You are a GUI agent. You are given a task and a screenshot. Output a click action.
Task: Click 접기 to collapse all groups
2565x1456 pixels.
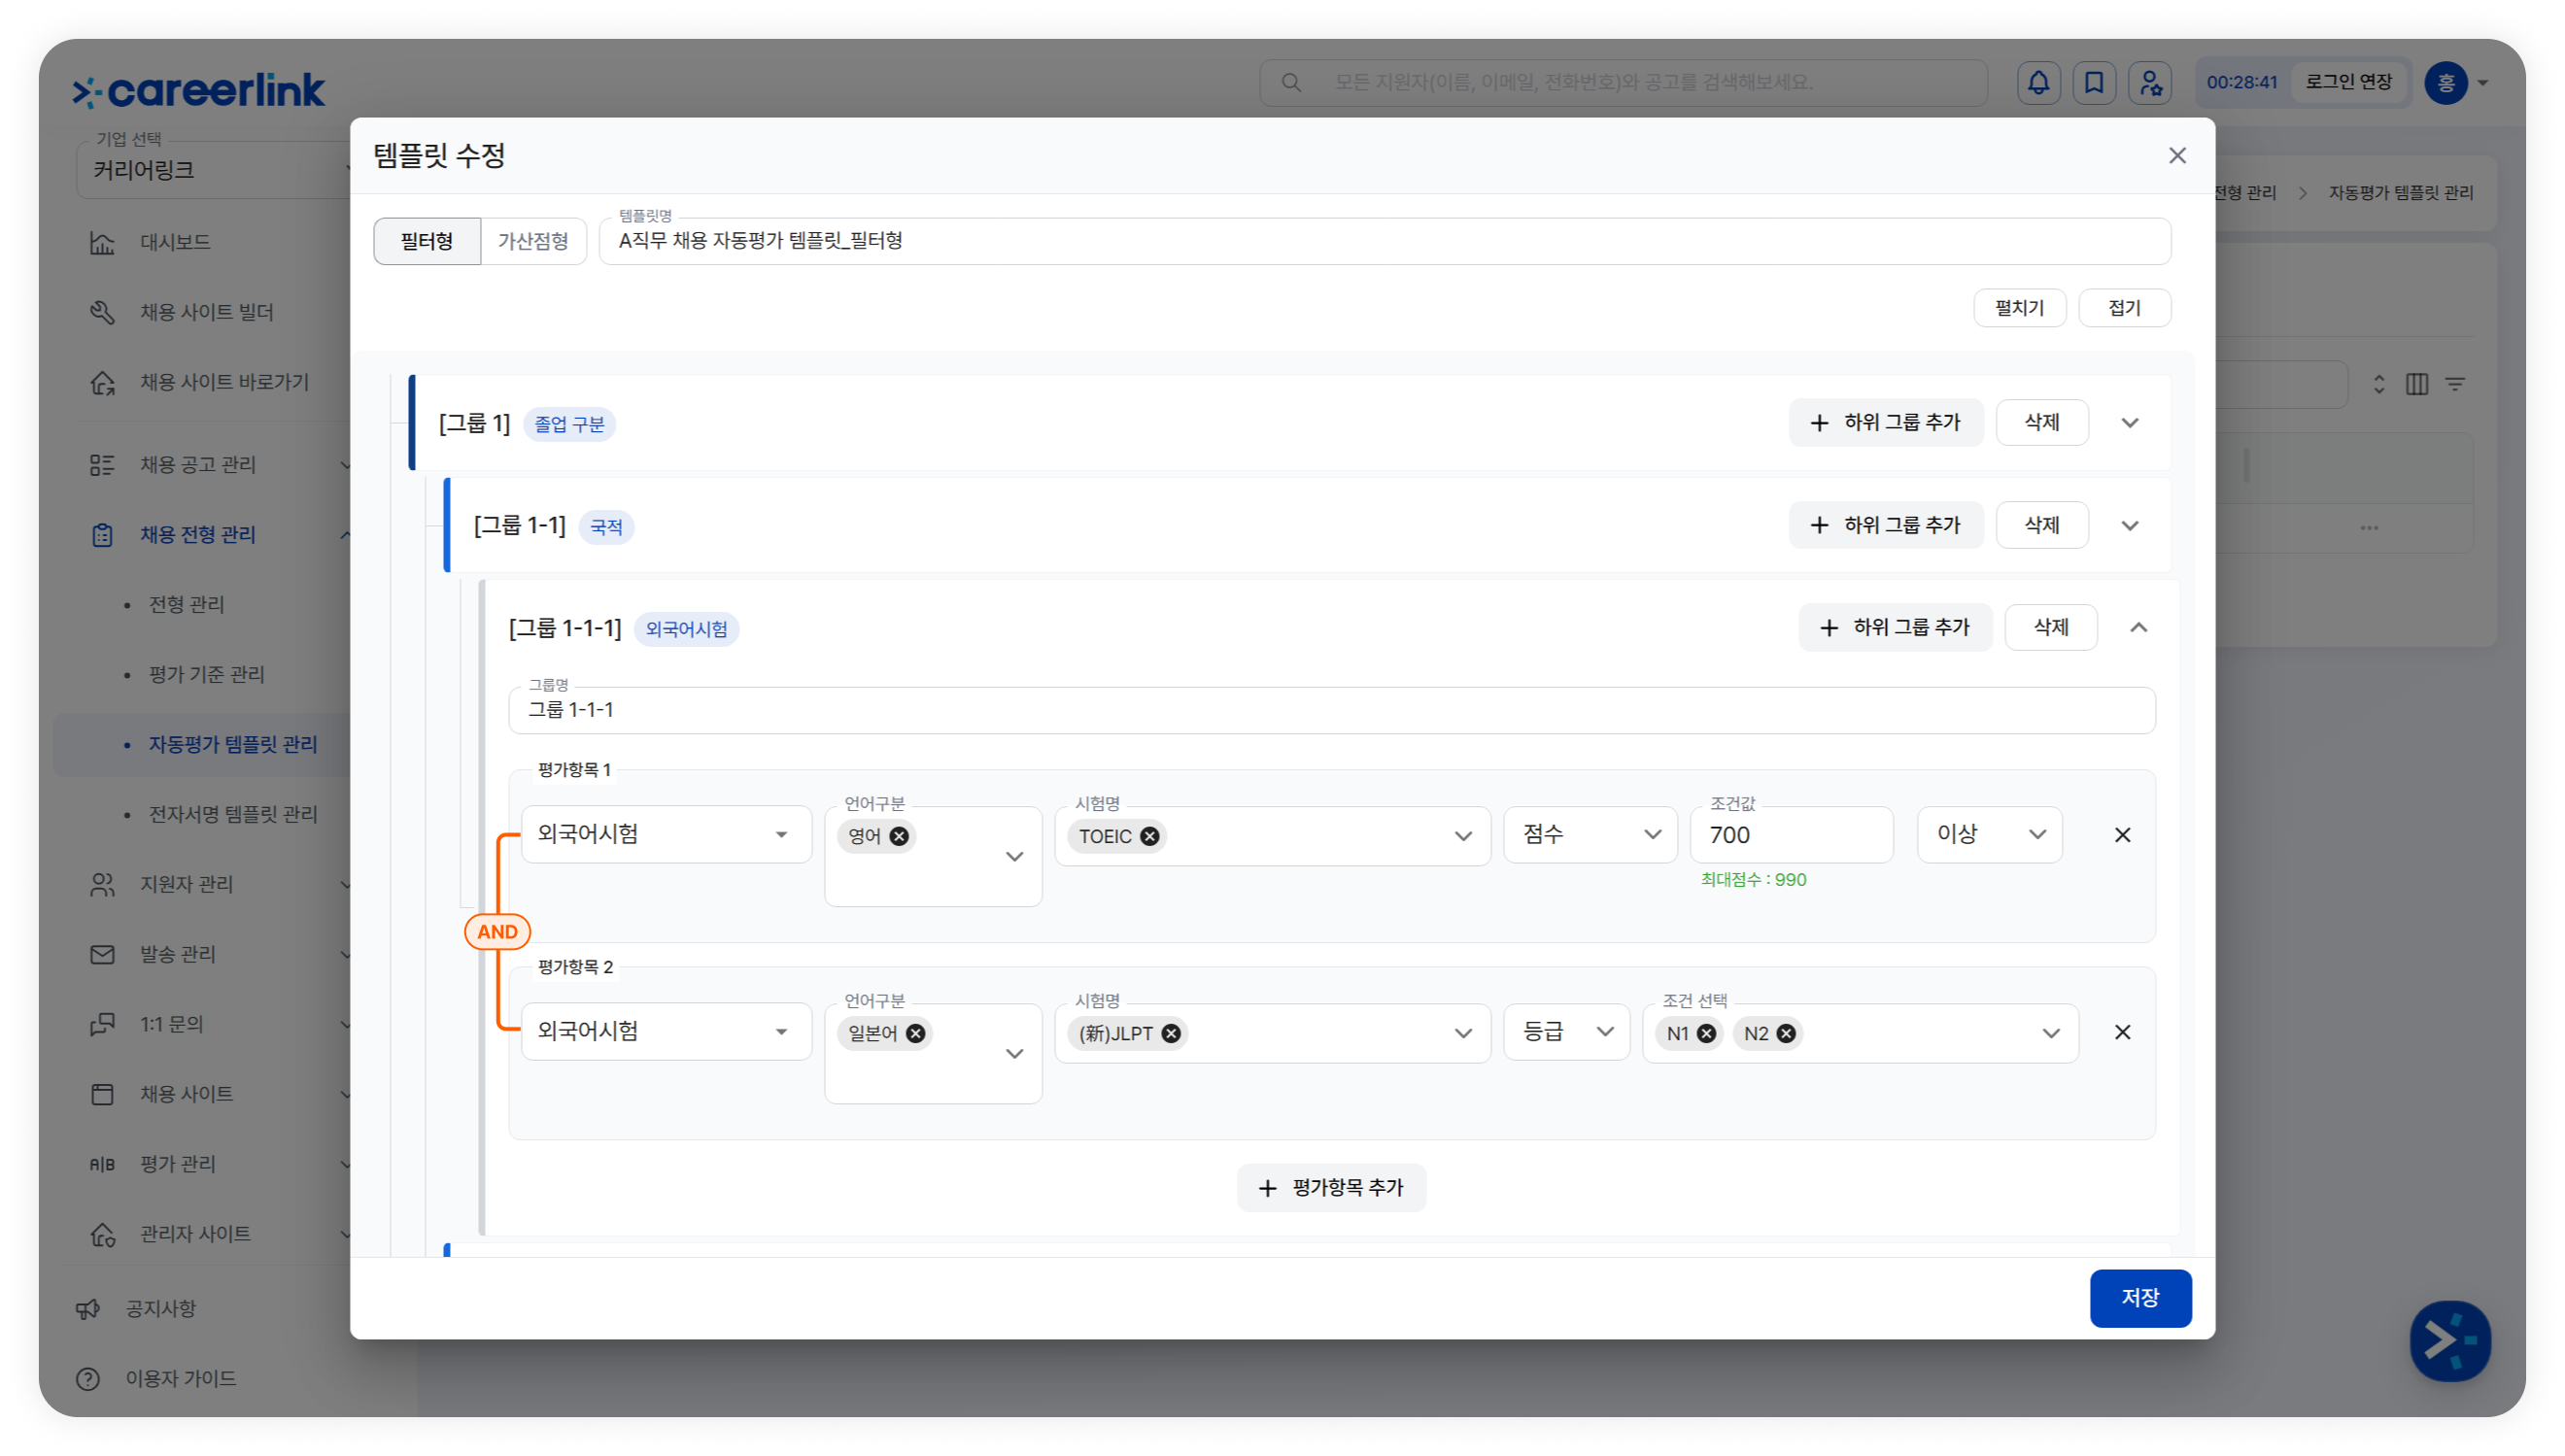click(2124, 308)
